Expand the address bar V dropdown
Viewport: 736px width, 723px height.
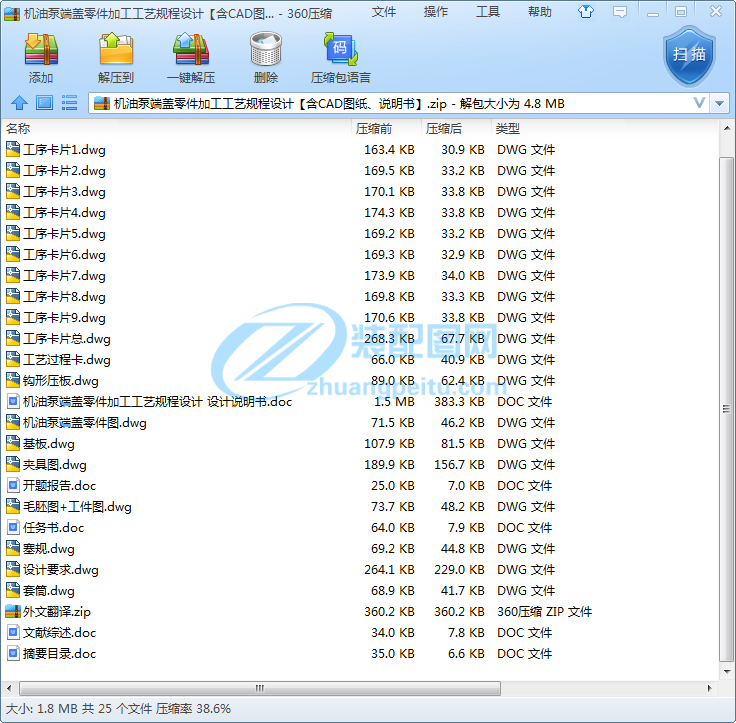coord(699,103)
